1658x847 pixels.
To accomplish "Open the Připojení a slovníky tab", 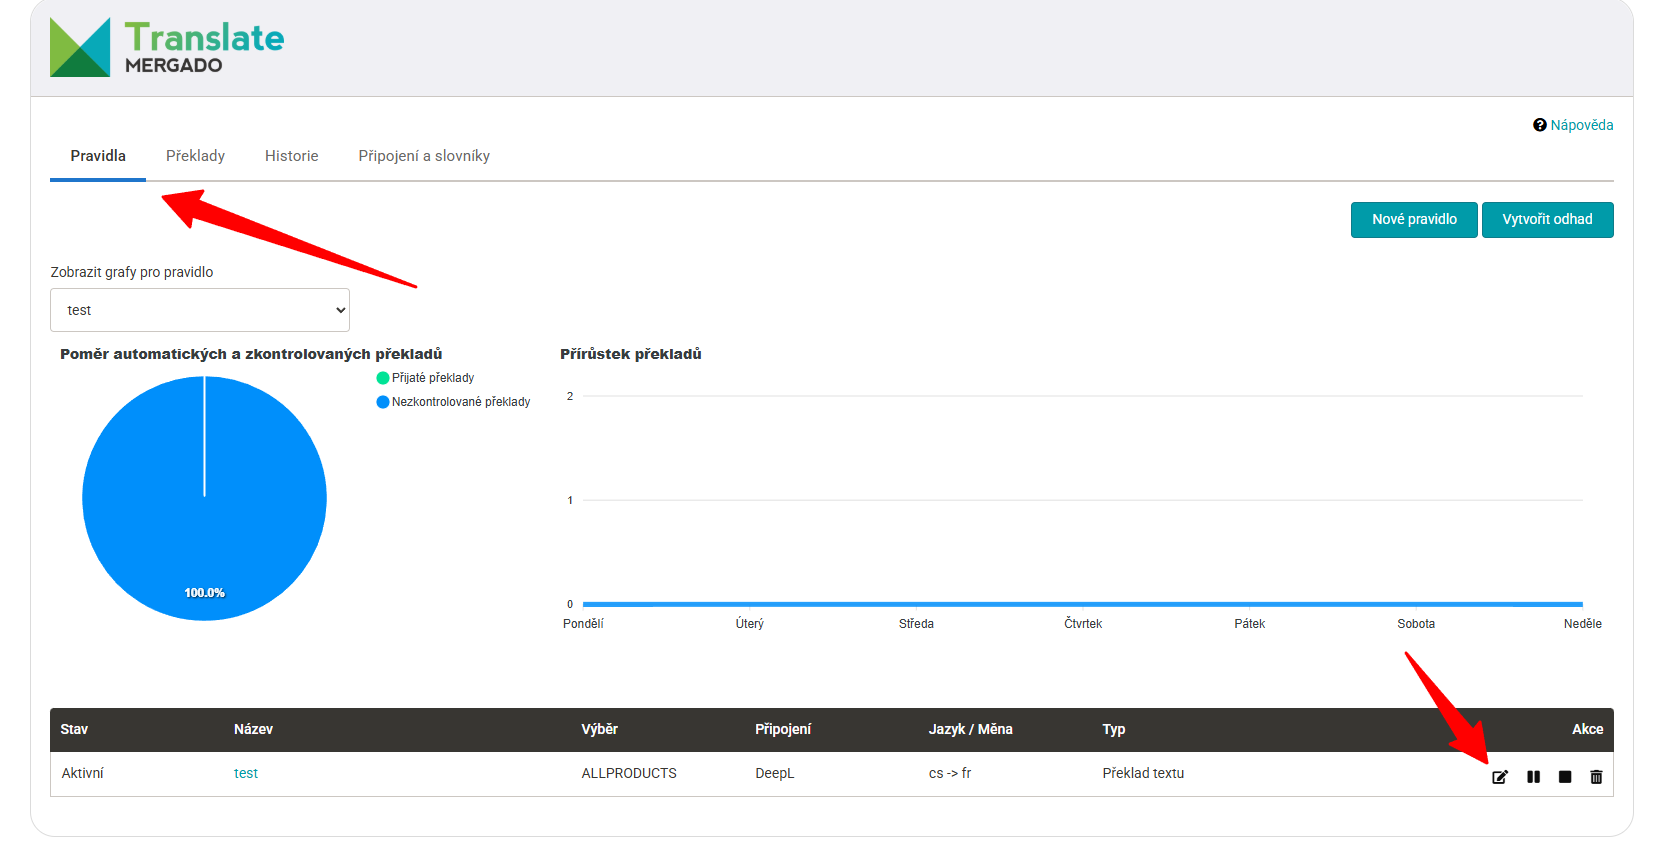I will [424, 156].
